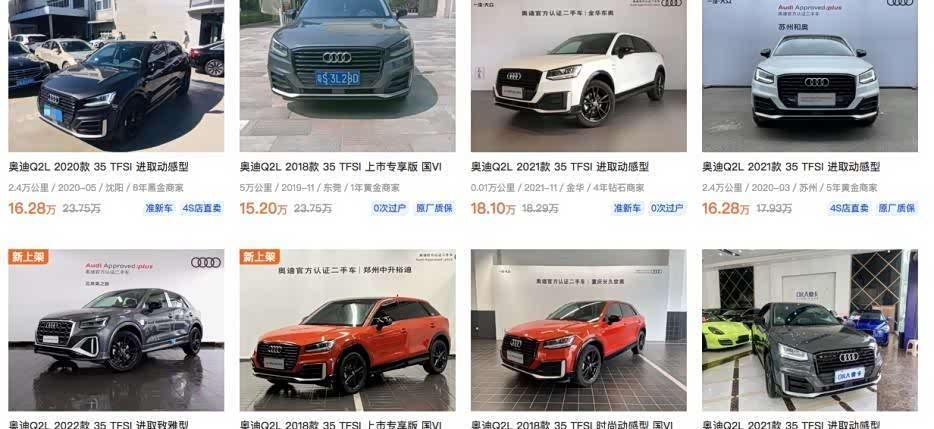This screenshot has height=429, width=934.
Task: Open front-view Audi photo from 苏州和奥
Action: point(810,76)
